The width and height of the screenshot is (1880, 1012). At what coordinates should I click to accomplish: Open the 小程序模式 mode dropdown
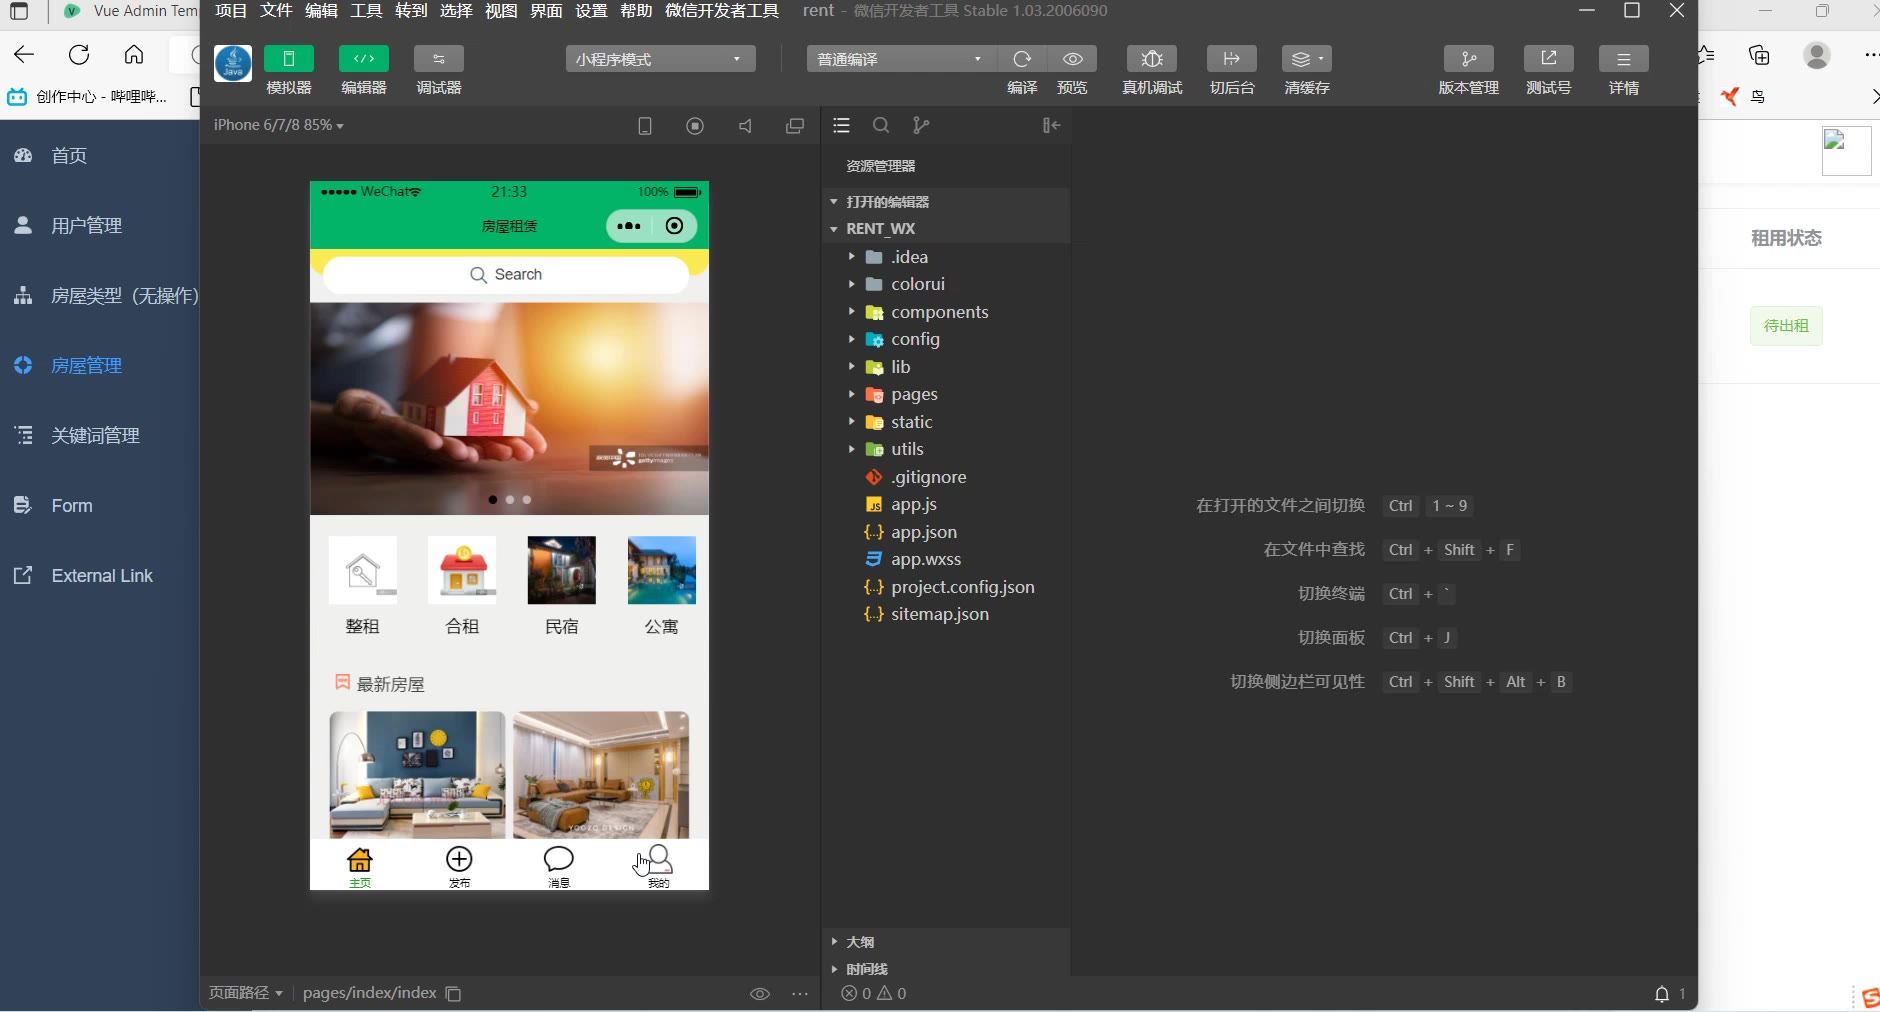[660, 59]
